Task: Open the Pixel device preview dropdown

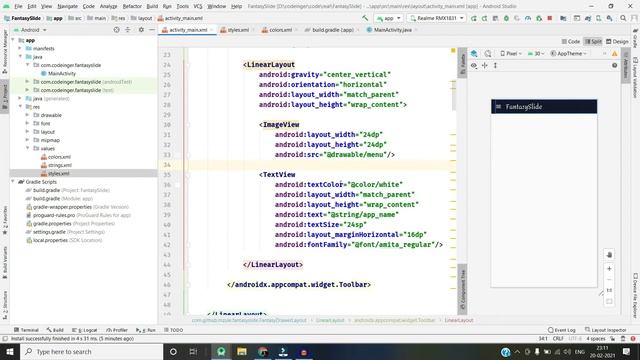Action: (511, 53)
